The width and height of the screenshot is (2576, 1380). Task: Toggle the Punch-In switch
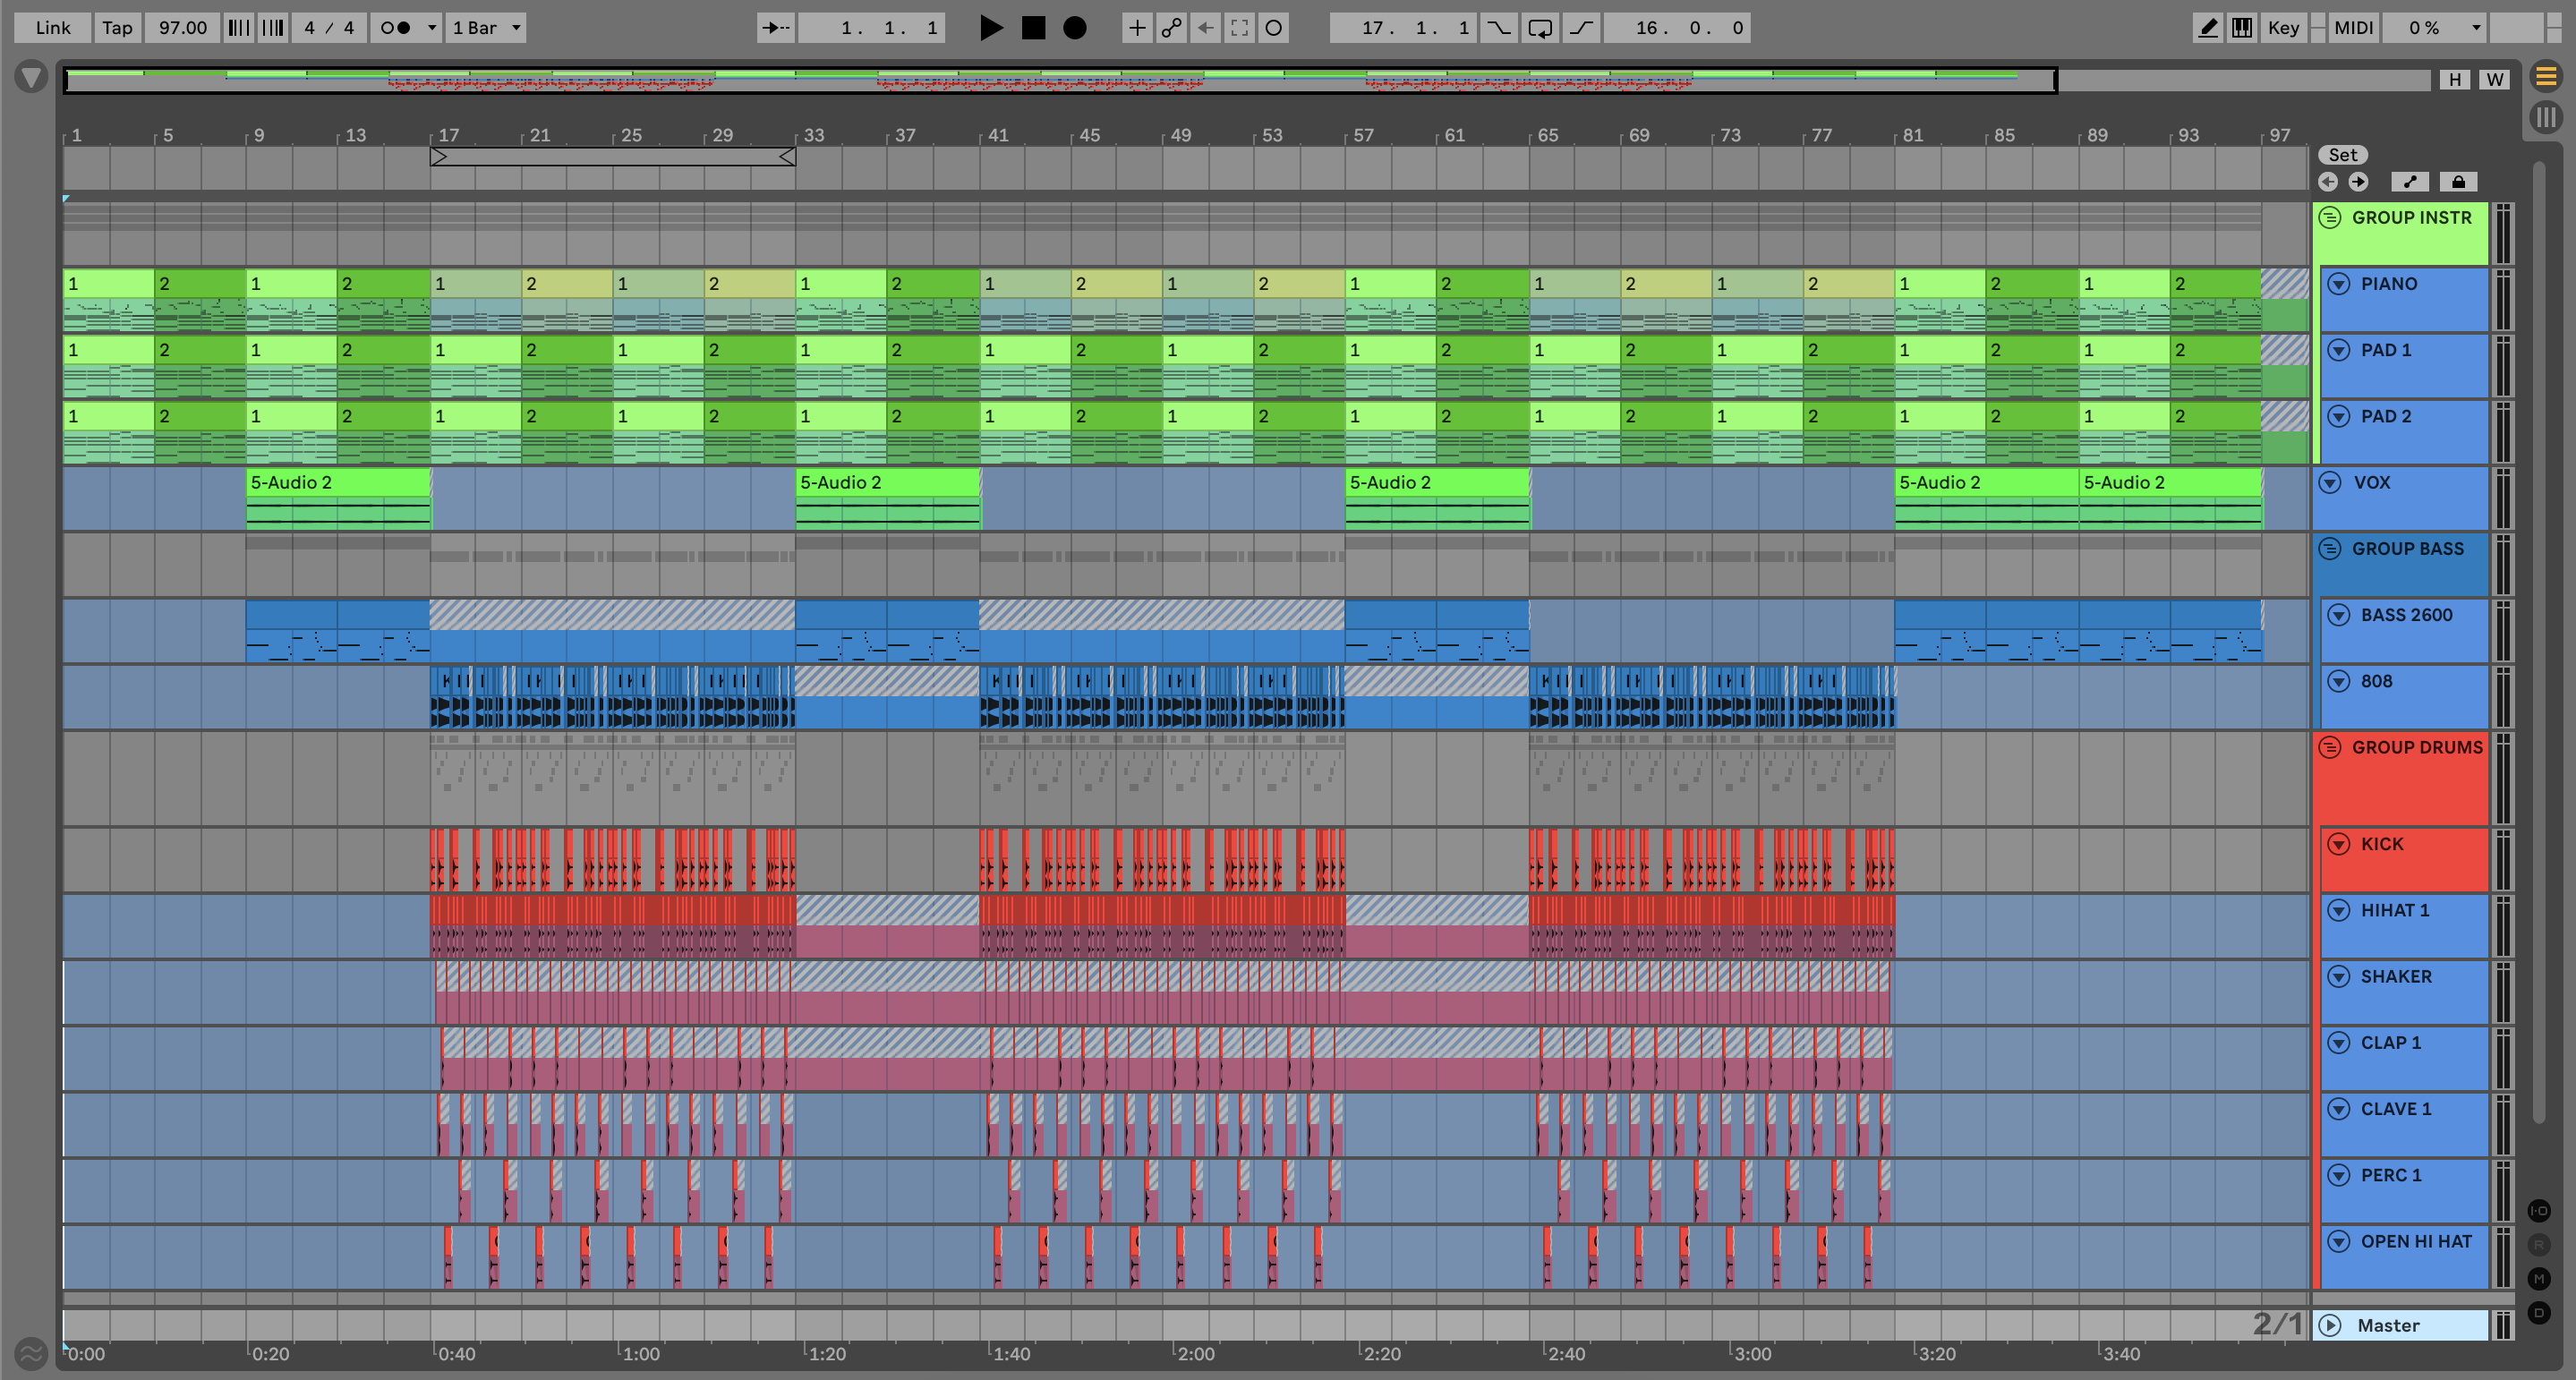tap(1498, 28)
